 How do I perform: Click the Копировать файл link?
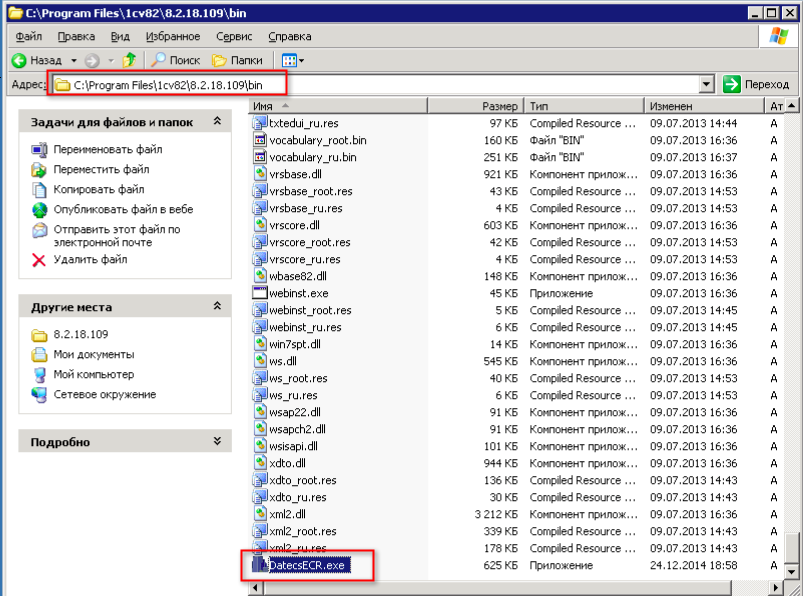tap(99, 189)
